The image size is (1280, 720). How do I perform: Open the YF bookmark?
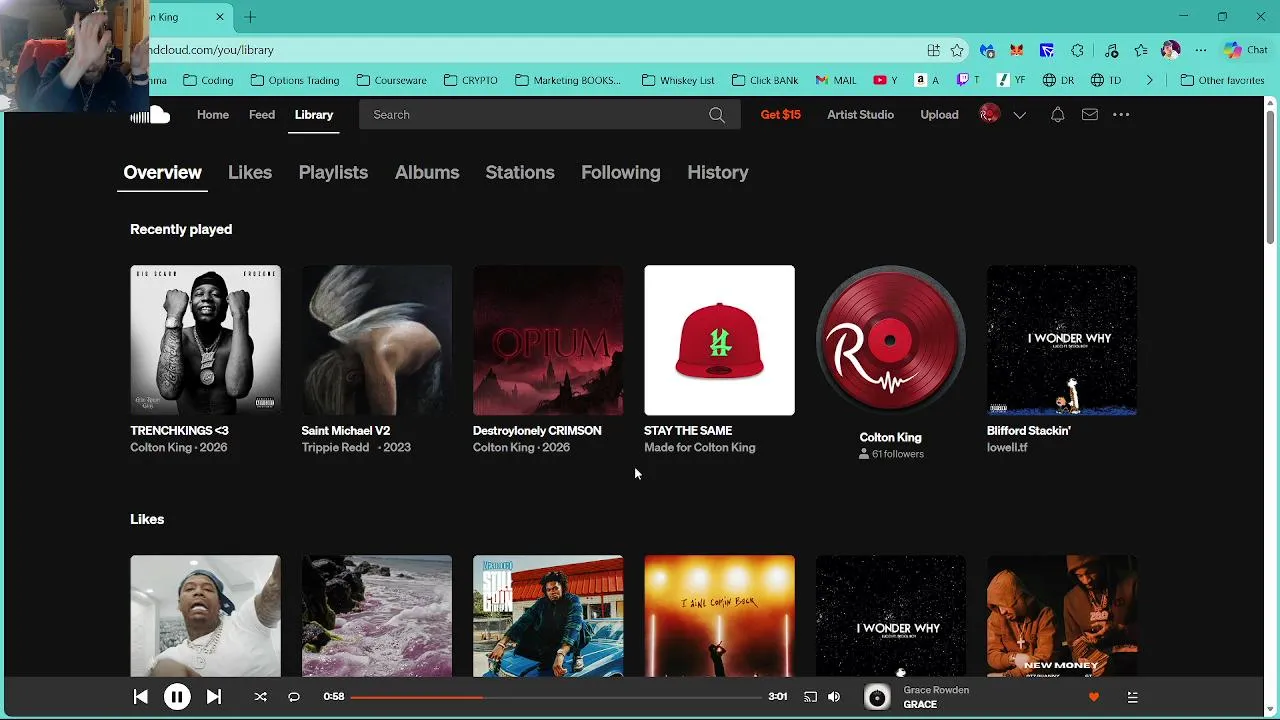tap(1012, 80)
